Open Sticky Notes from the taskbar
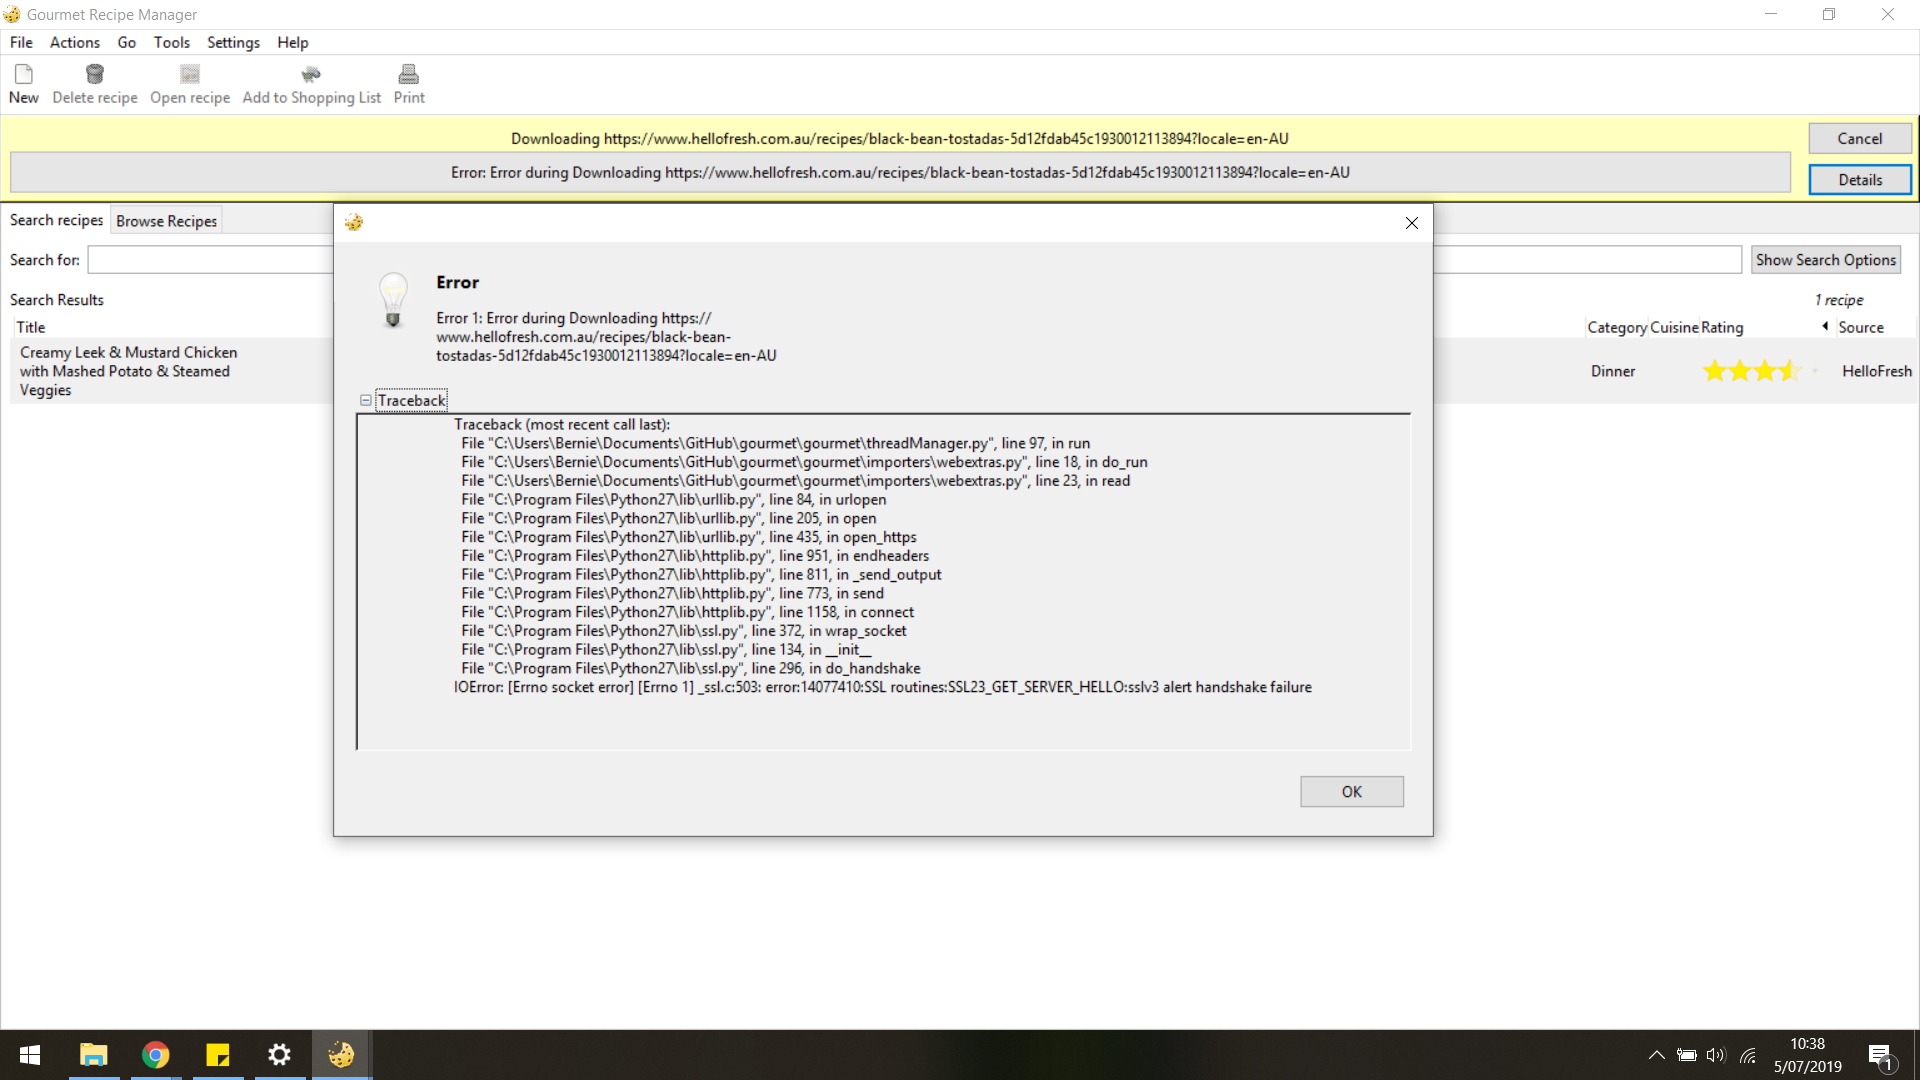1920x1080 pixels. 218,1055
